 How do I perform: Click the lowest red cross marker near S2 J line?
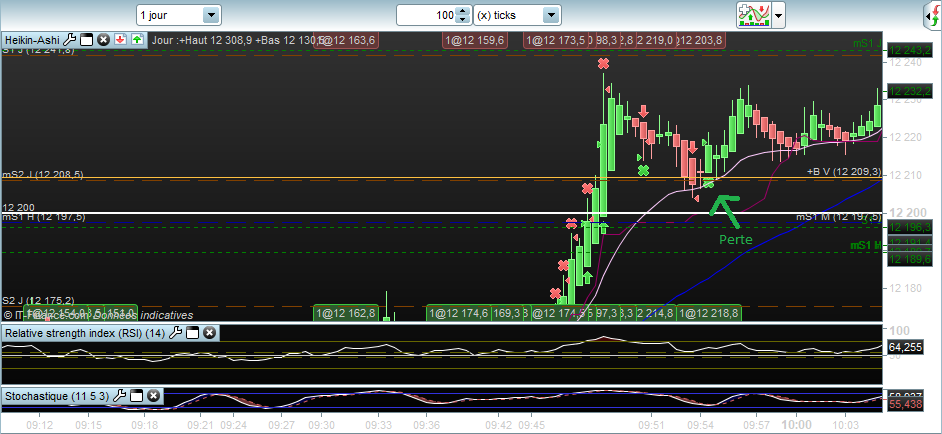556,293
